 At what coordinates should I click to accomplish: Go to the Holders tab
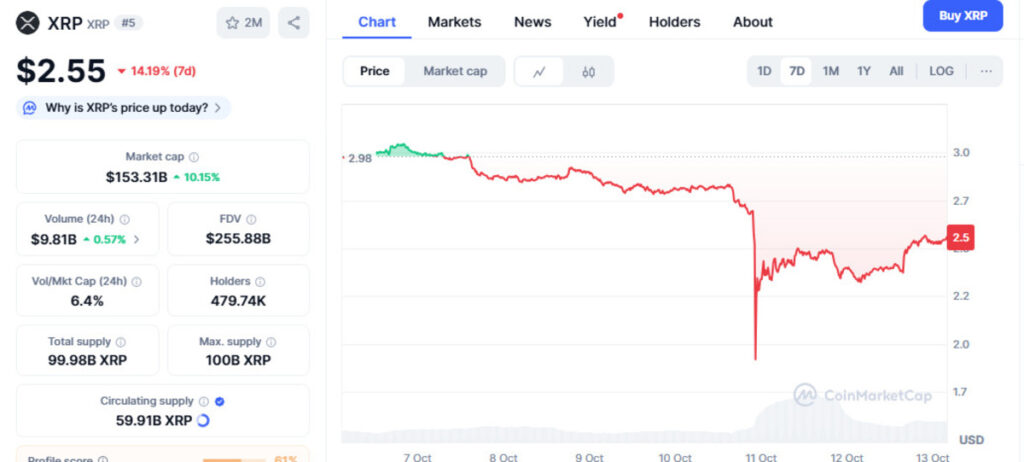pyautogui.click(x=674, y=22)
